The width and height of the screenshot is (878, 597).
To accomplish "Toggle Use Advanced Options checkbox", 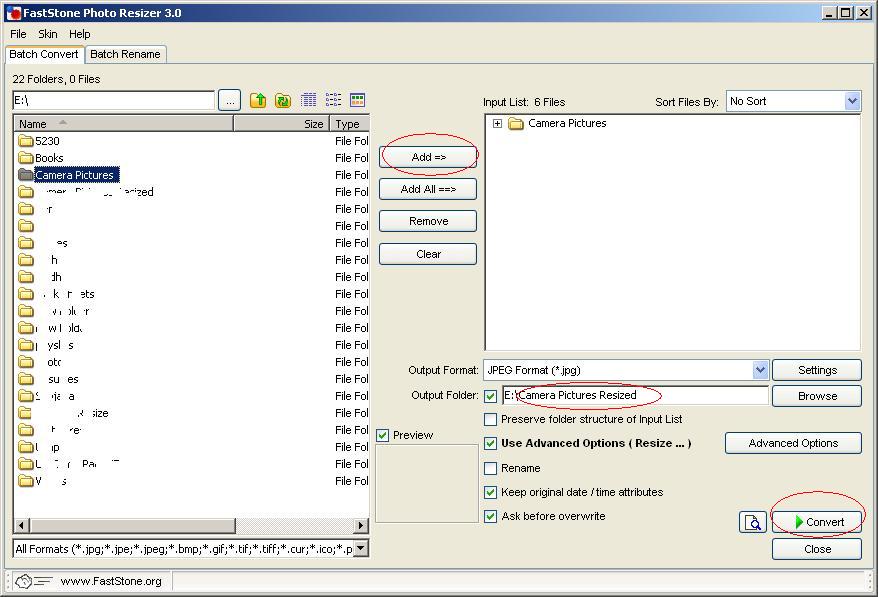I will [491, 444].
